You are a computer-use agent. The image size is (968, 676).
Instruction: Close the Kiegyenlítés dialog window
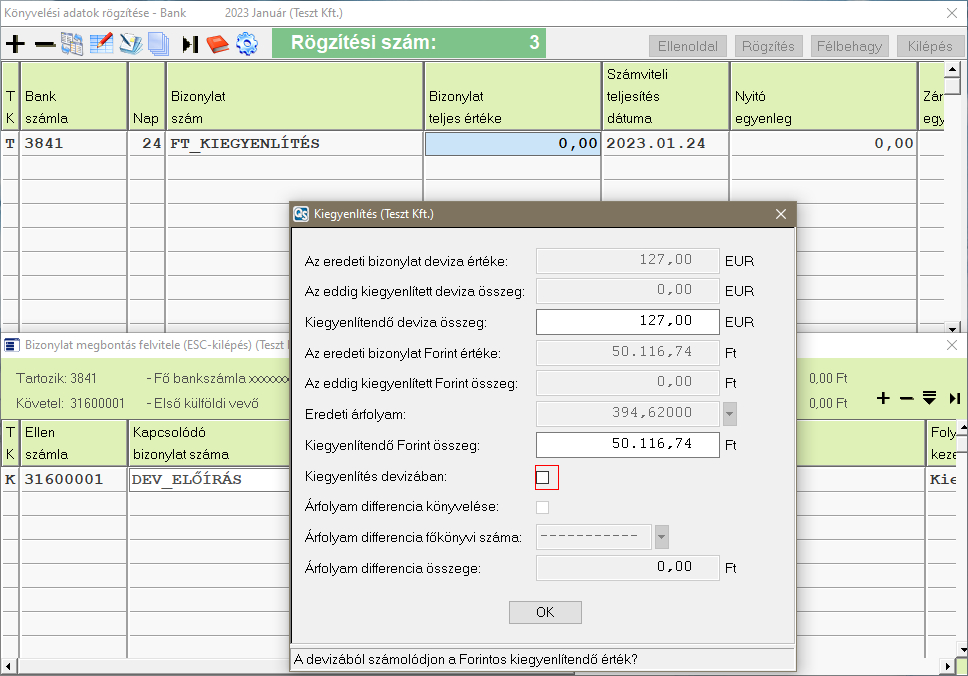(781, 214)
